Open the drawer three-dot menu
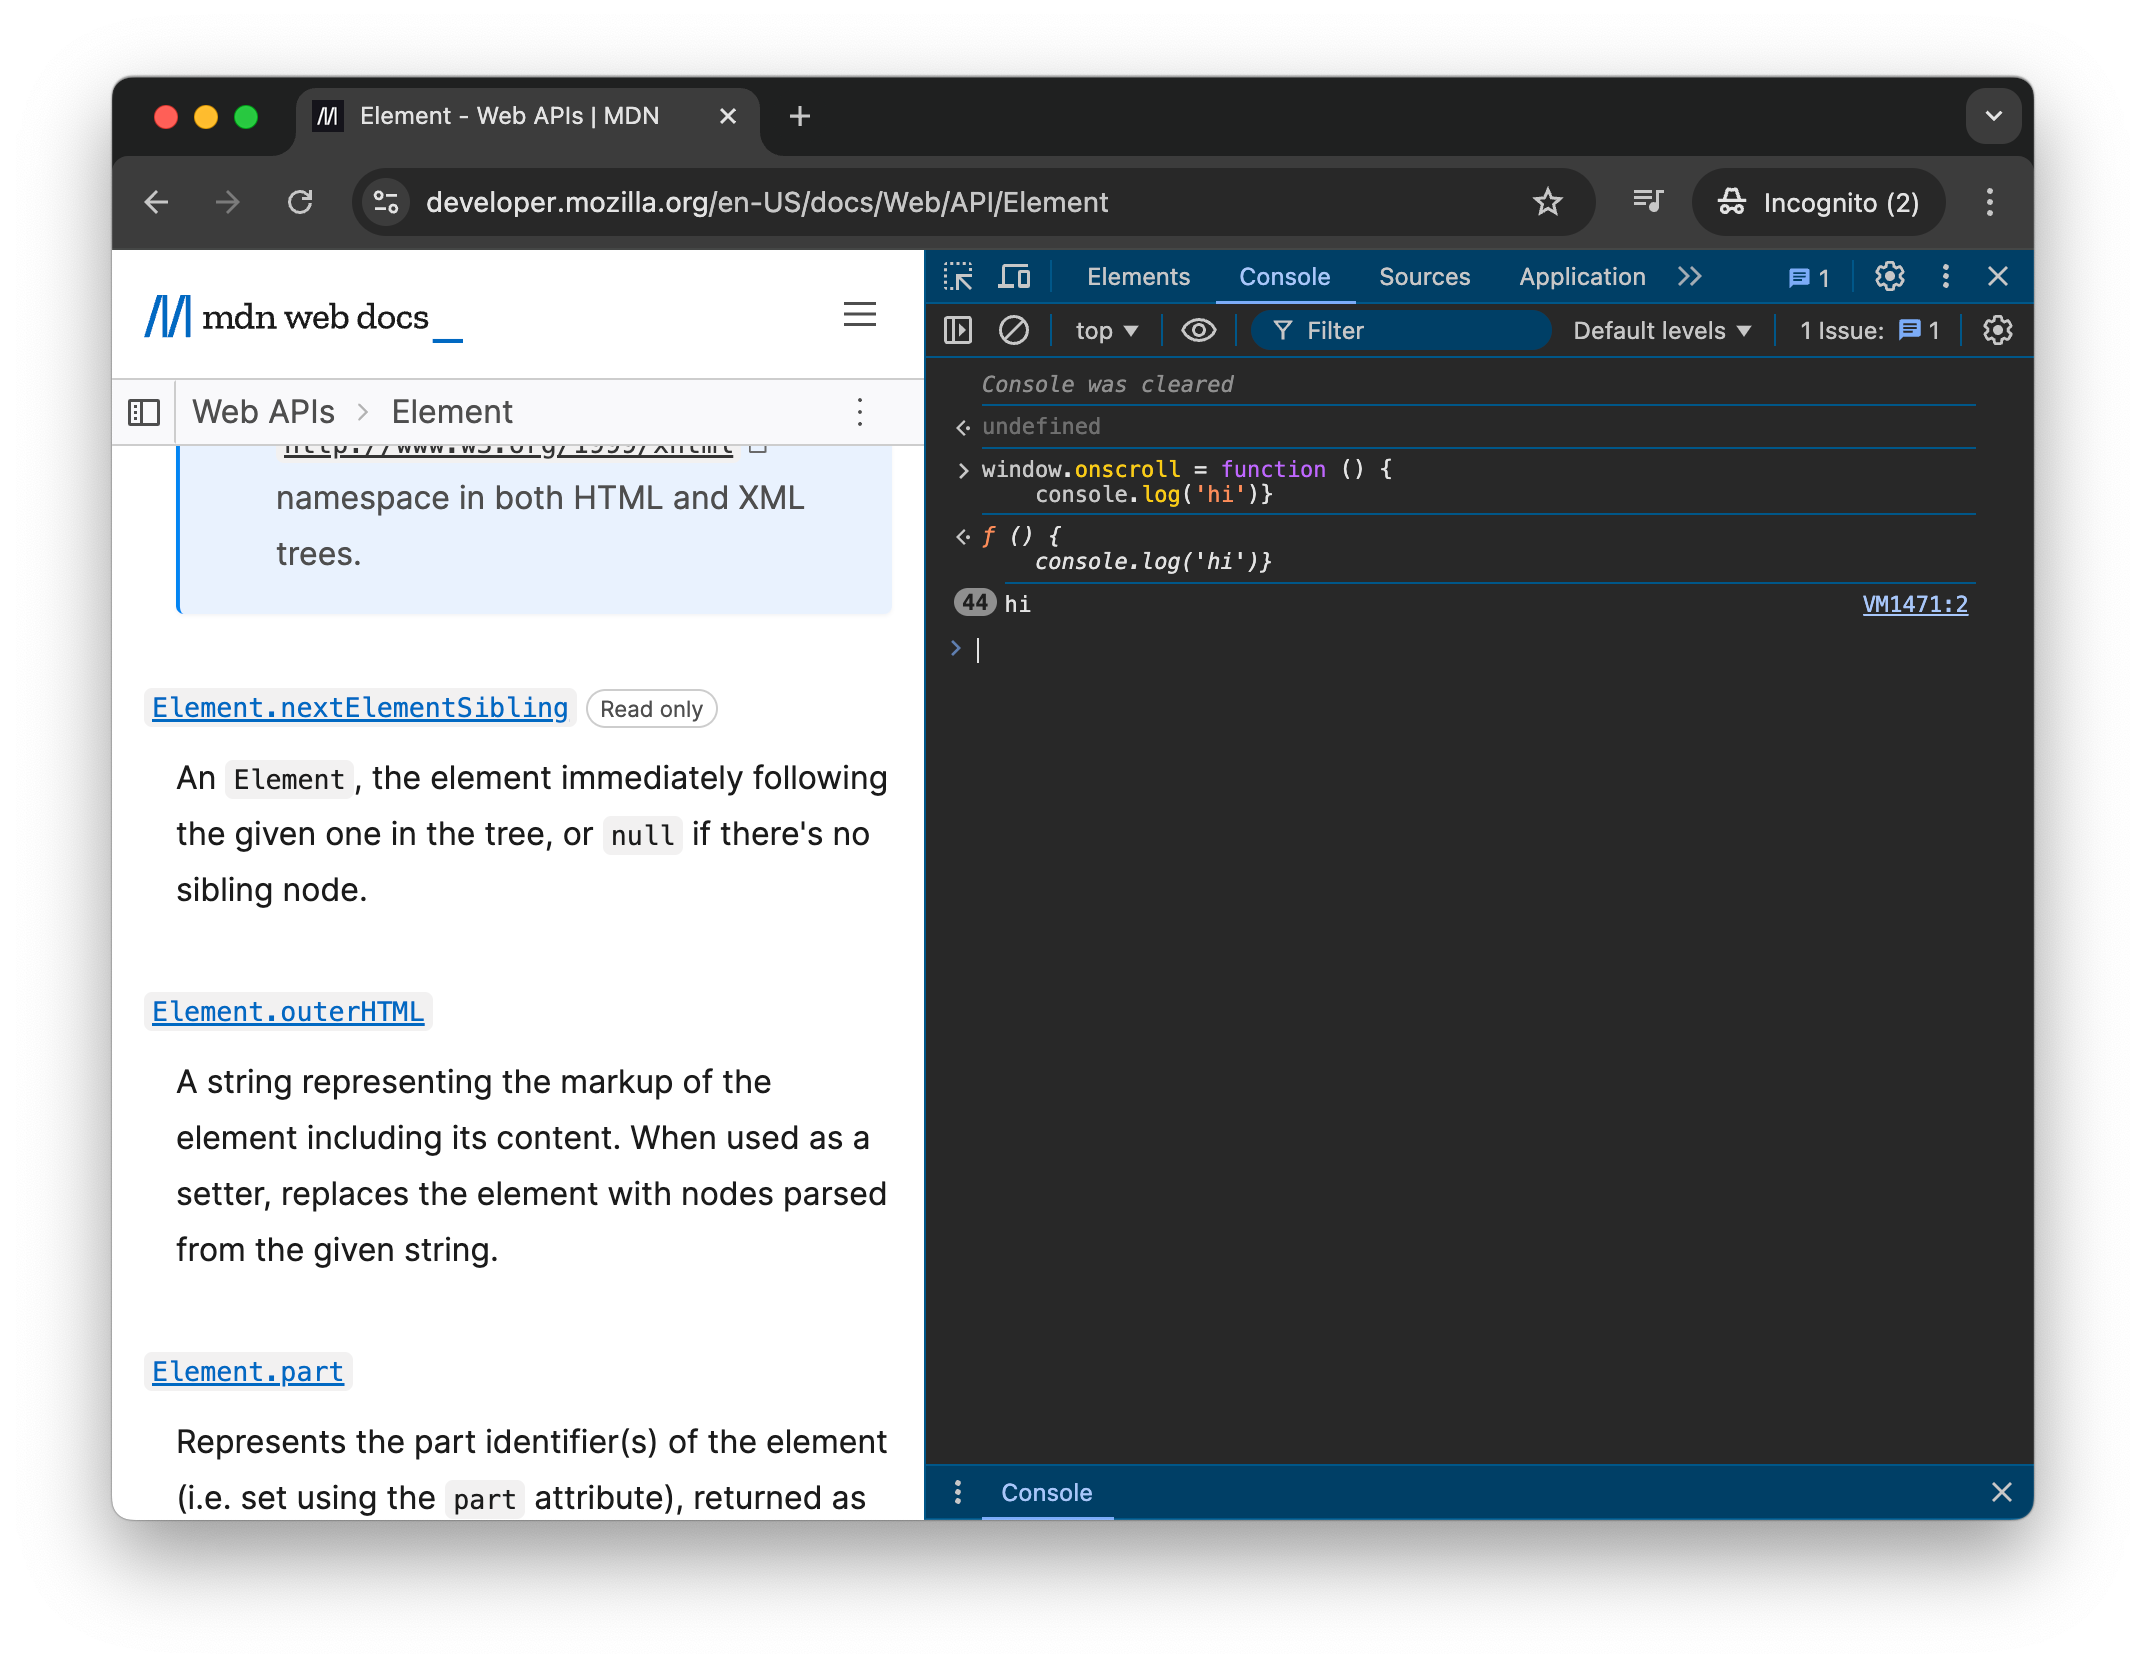The width and height of the screenshot is (2146, 1668). [x=958, y=1493]
